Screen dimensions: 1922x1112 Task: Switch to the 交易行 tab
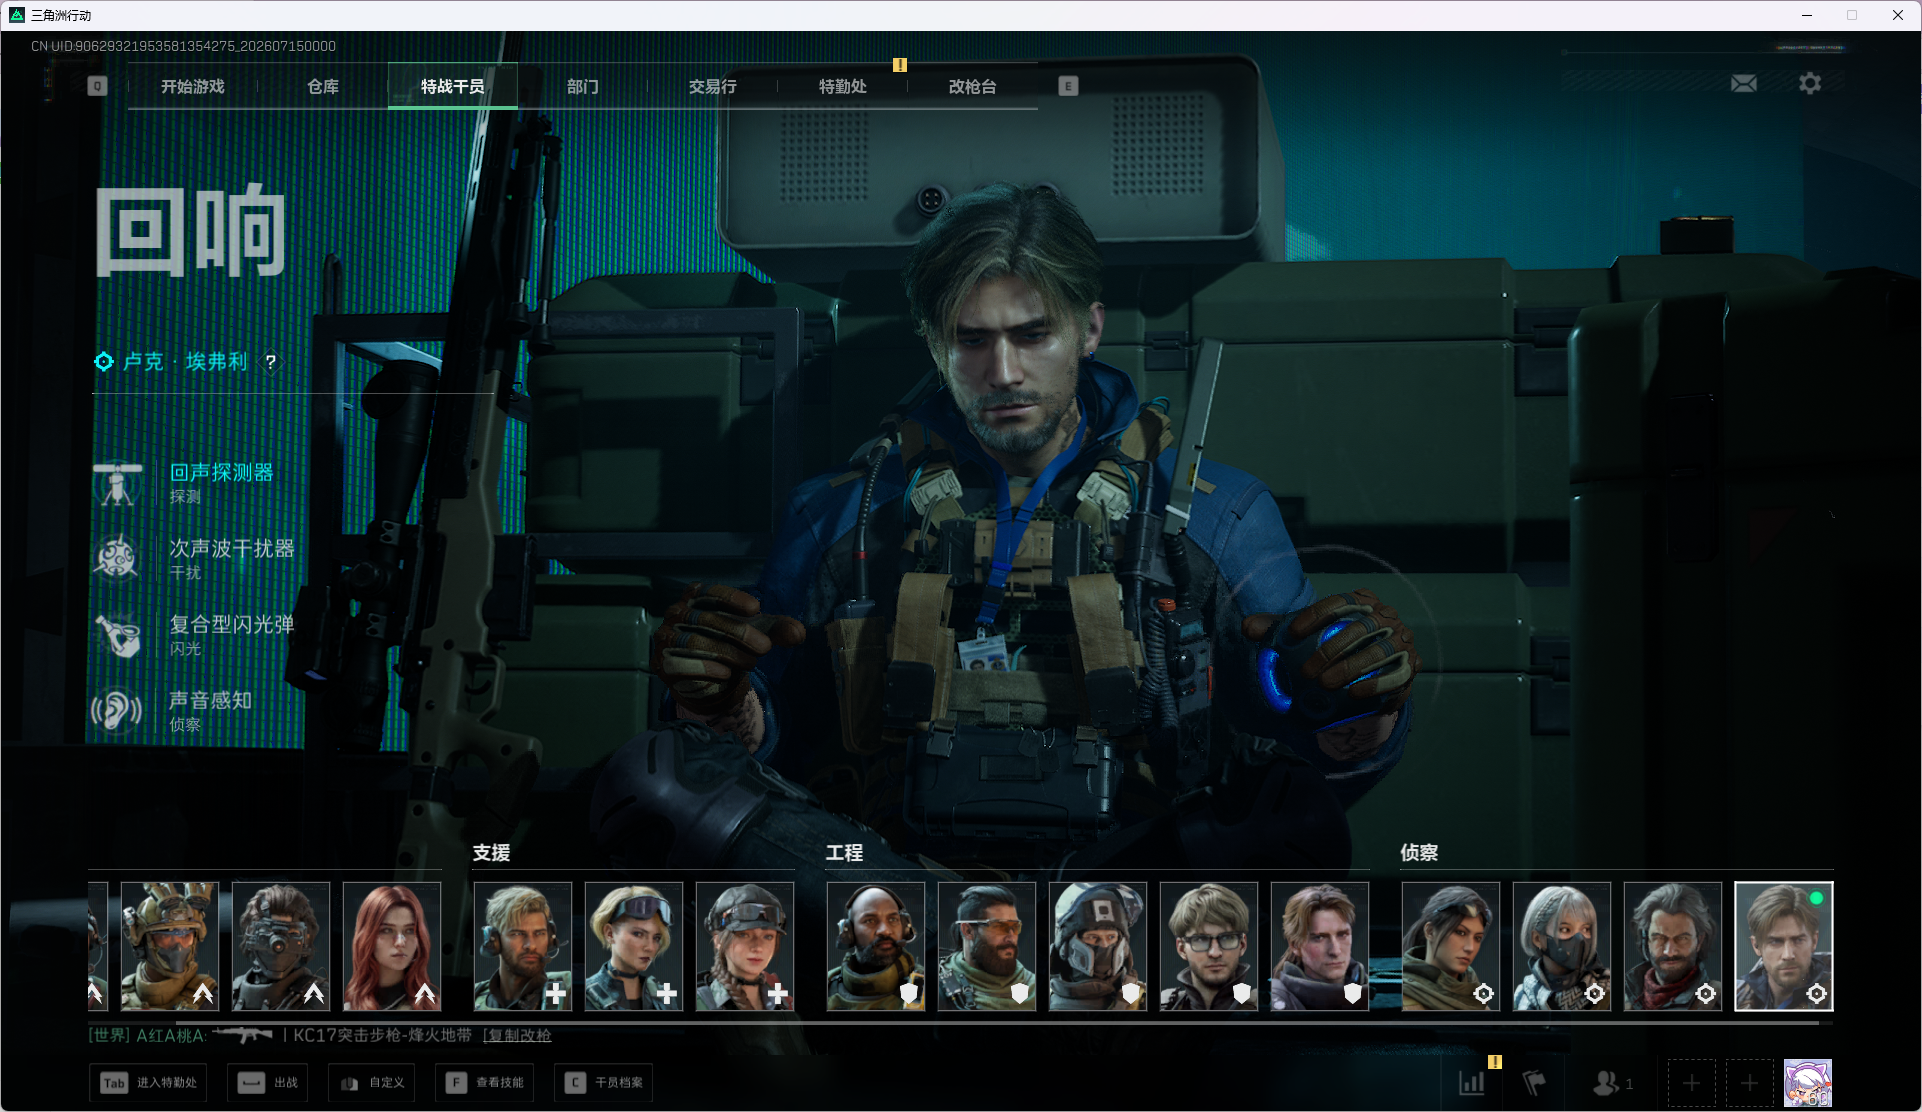coord(713,87)
